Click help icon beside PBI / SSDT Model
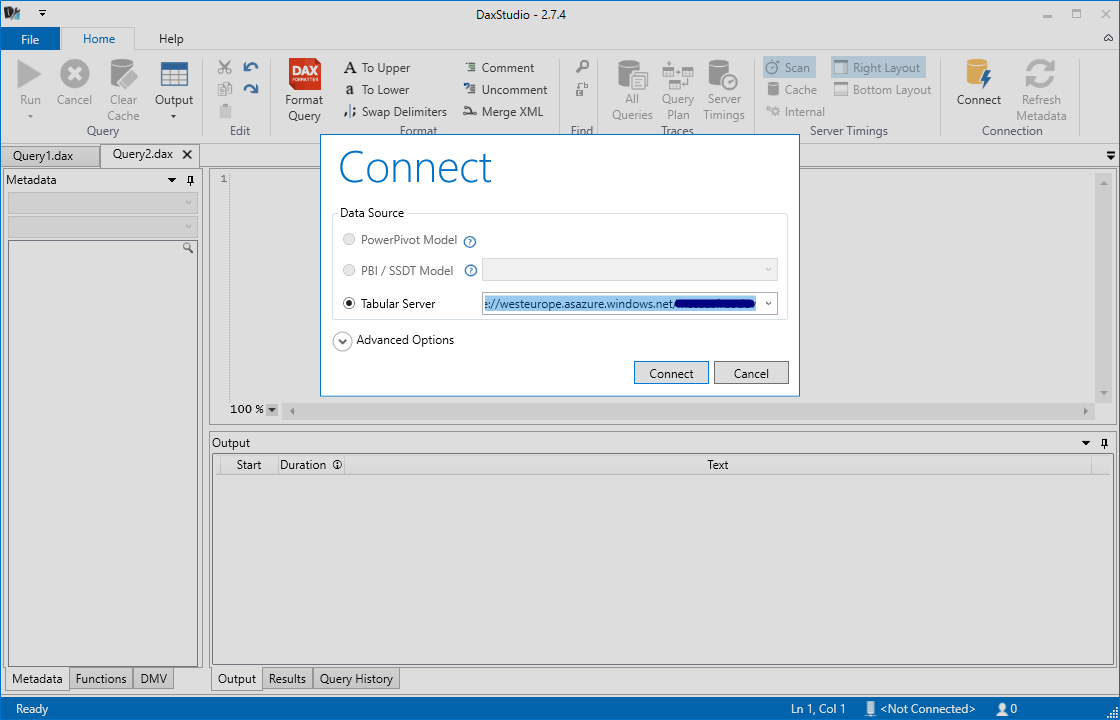 [470, 271]
